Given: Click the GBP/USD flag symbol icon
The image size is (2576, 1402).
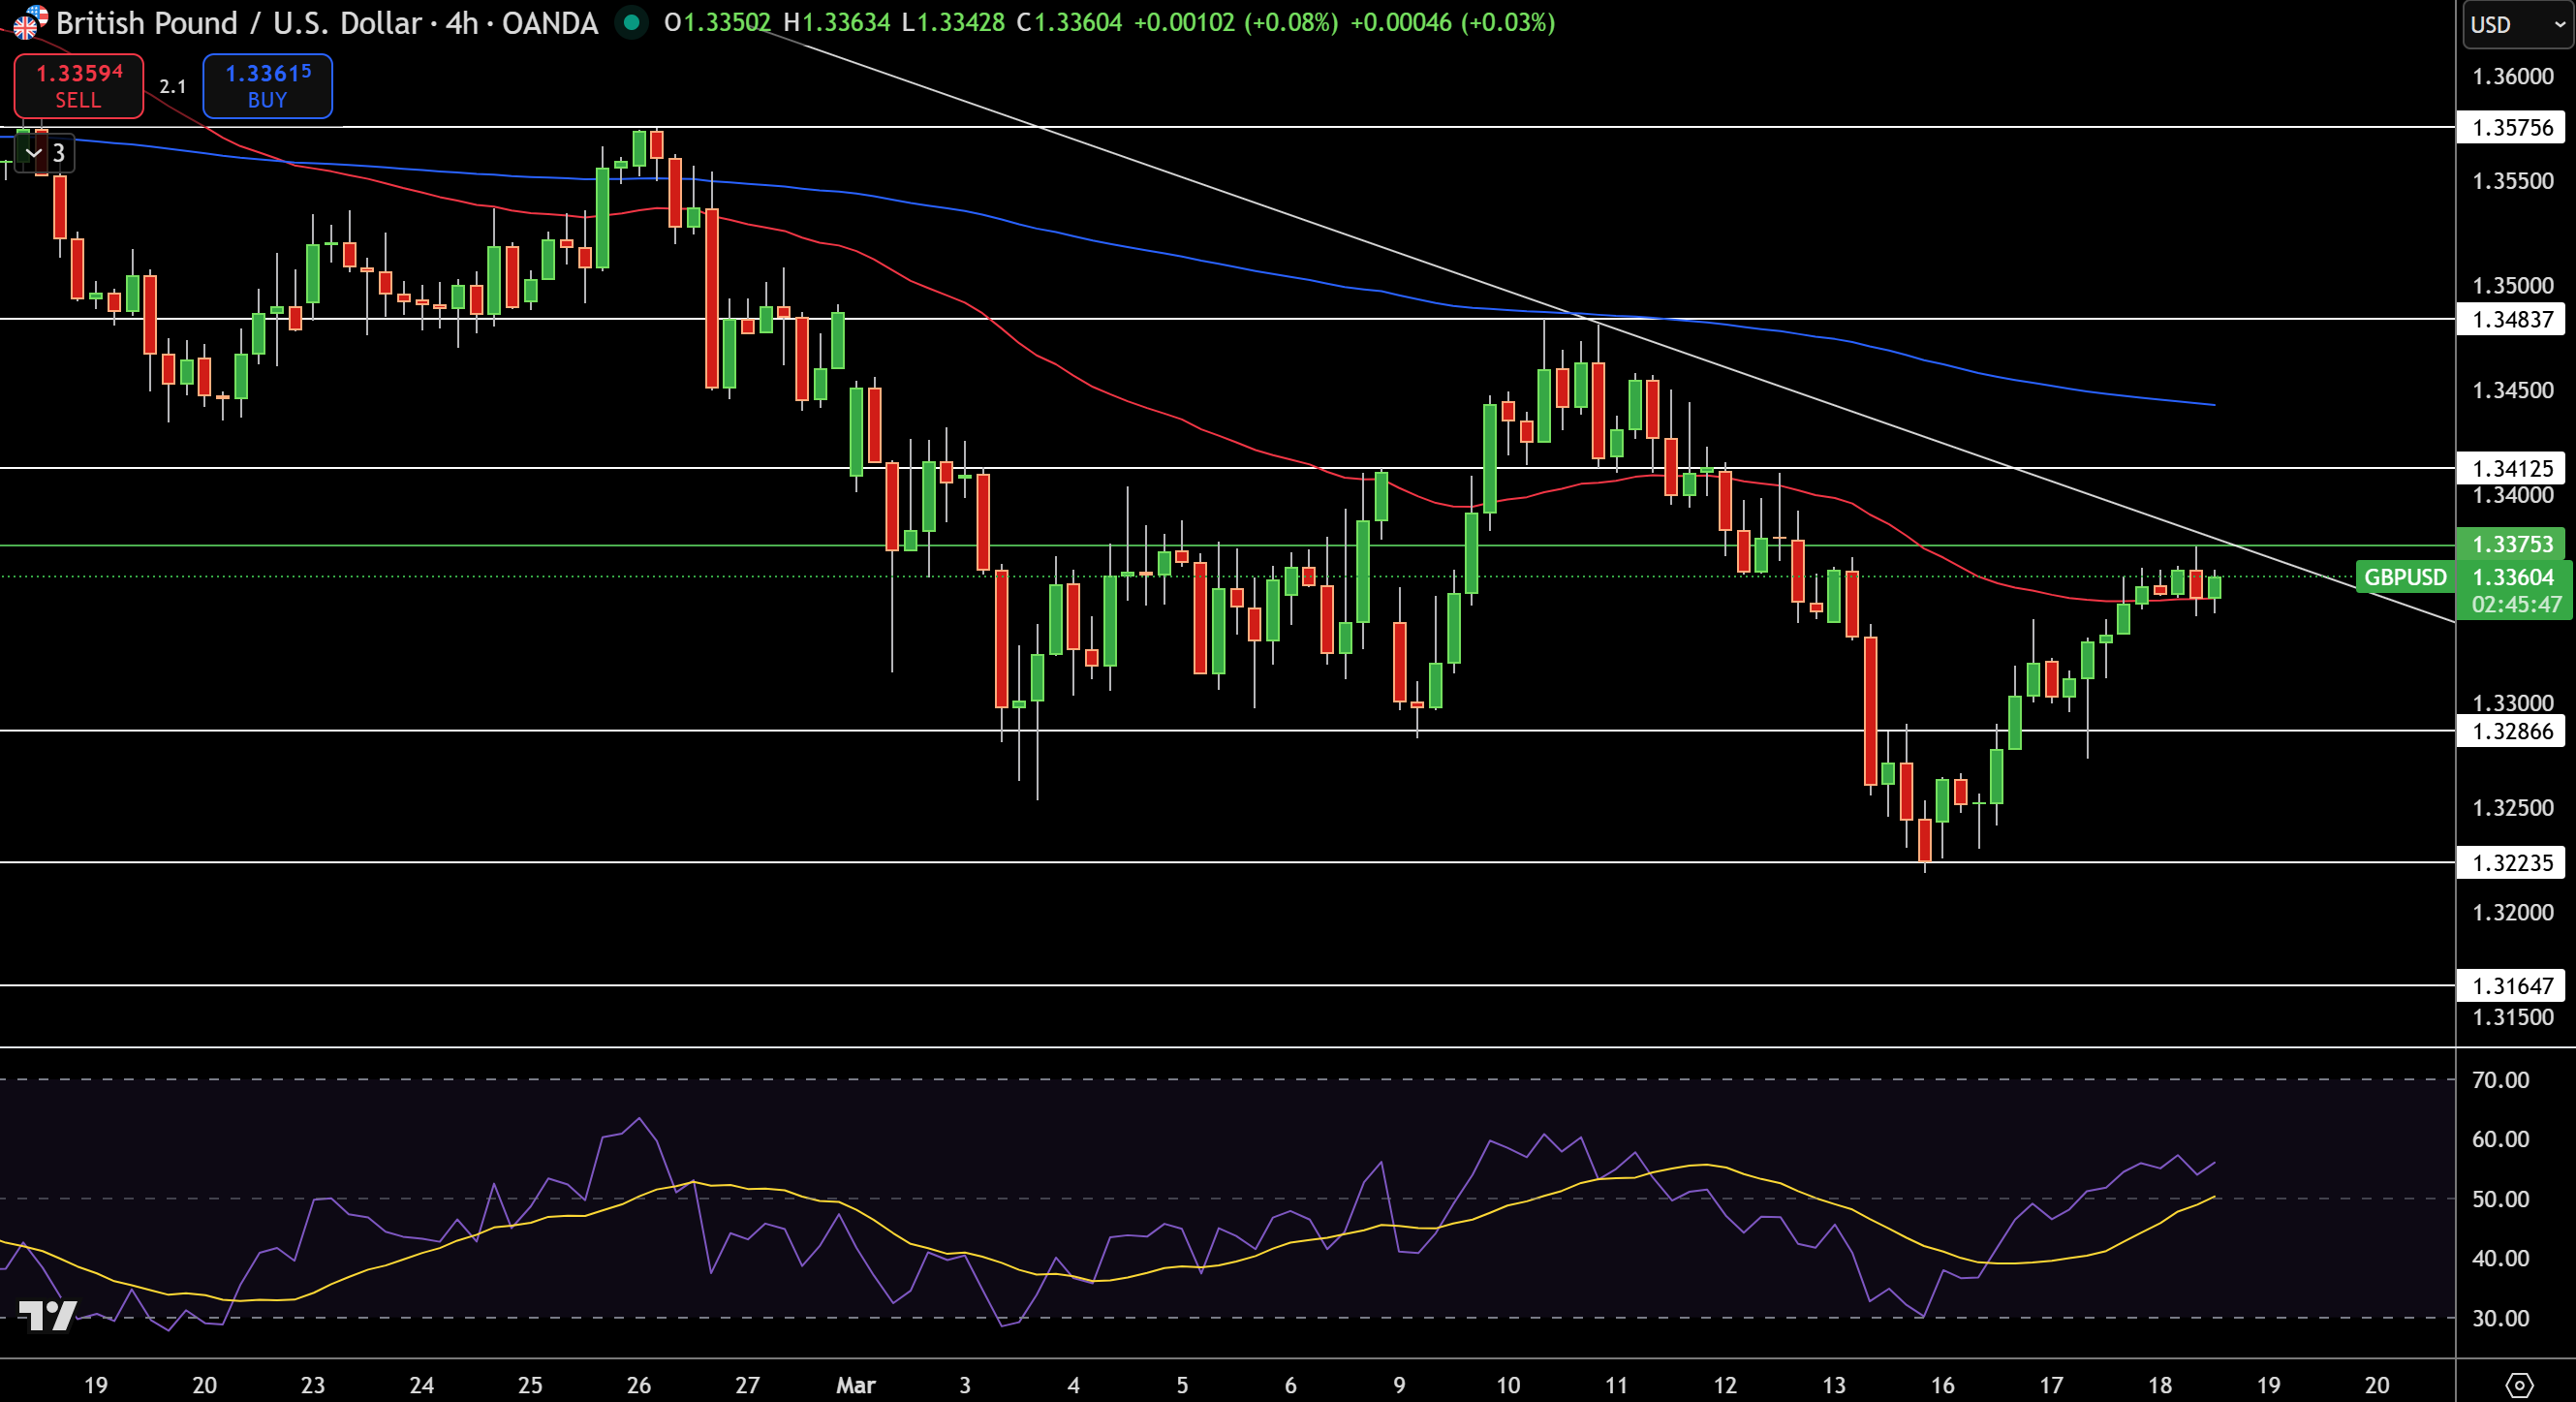Looking at the screenshot, I should click(28, 21).
